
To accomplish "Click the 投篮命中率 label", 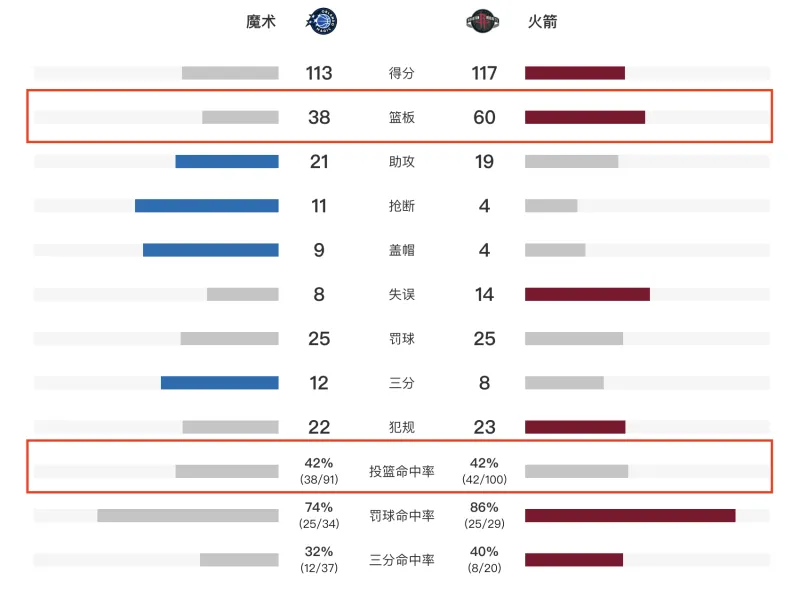I will pyautogui.click(x=401, y=471).
